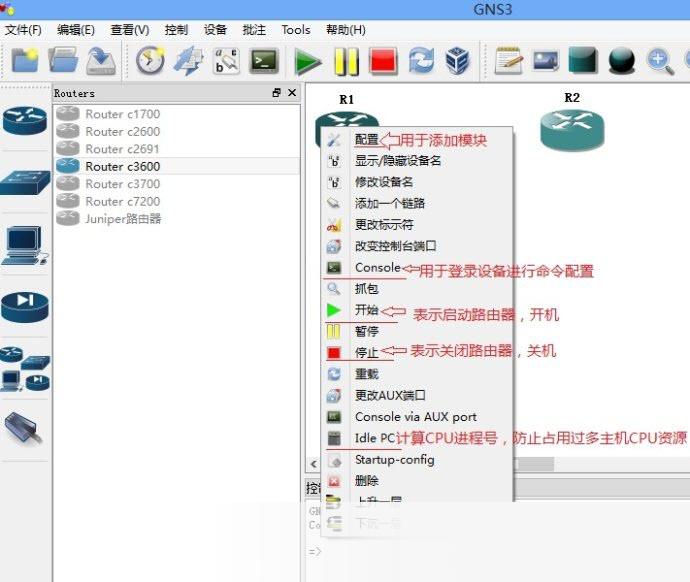
Task: Toggle the show hostnames abc icon
Action: click(226, 61)
